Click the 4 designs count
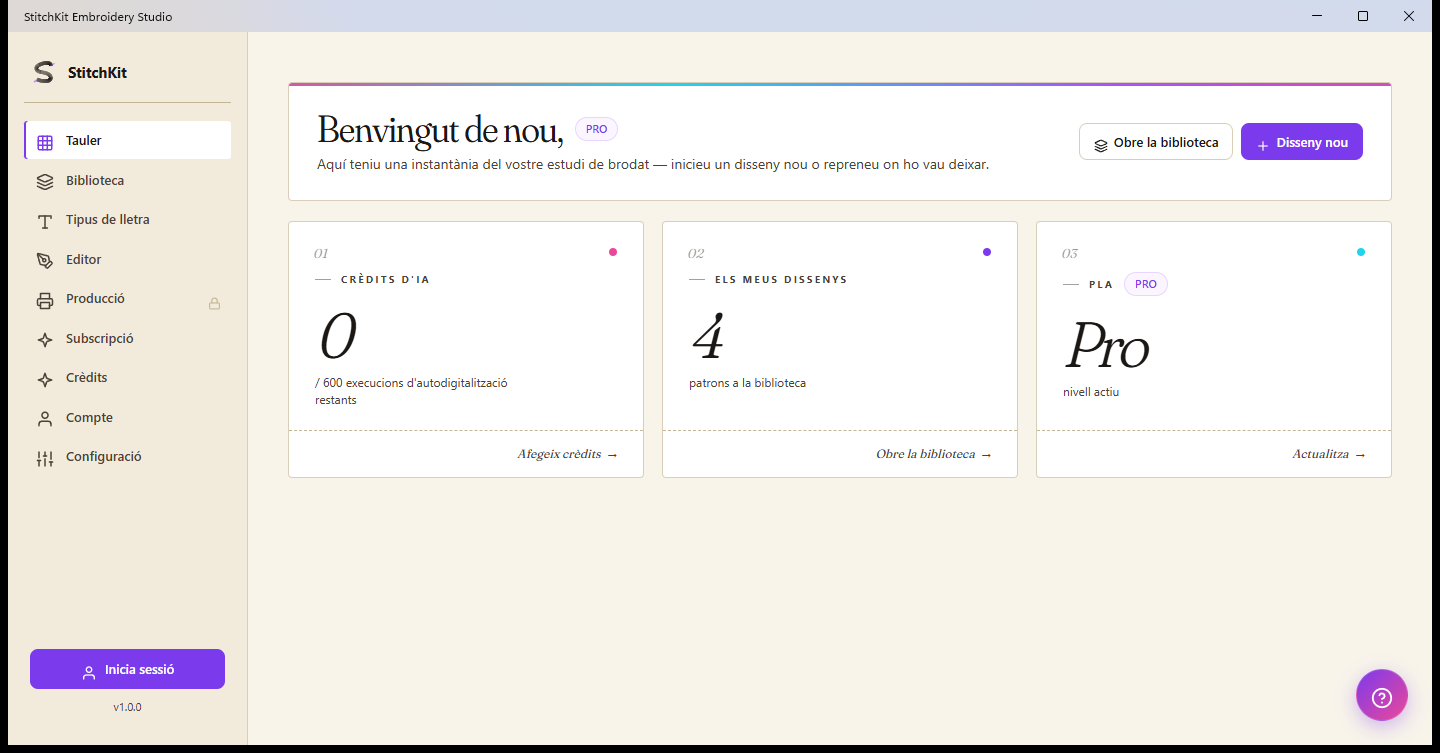This screenshot has height=753, width=1440. pos(707,336)
